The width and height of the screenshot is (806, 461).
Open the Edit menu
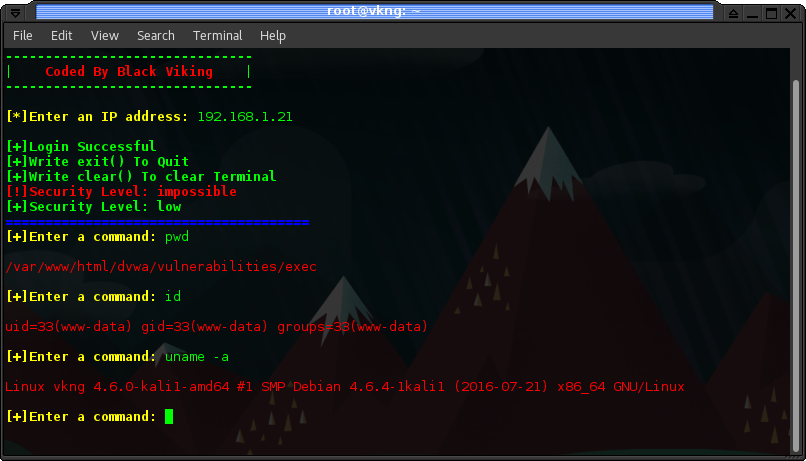pos(61,35)
